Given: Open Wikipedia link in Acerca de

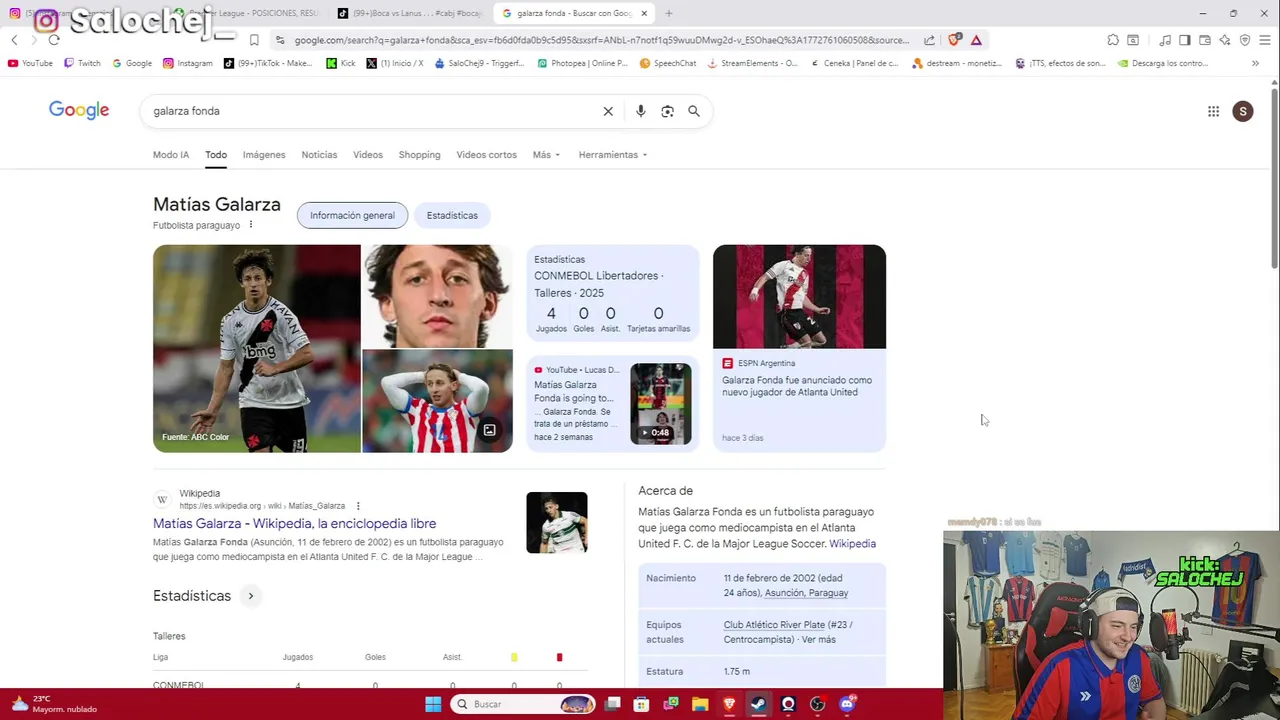Looking at the screenshot, I should point(852,544).
